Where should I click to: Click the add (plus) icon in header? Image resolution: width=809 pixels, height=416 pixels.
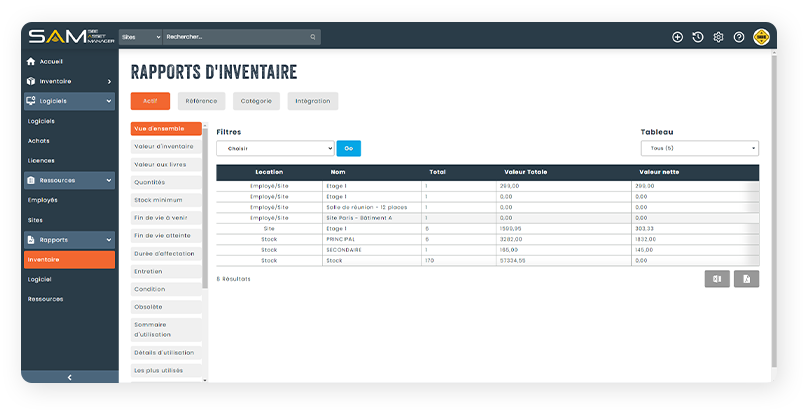pos(677,37)
